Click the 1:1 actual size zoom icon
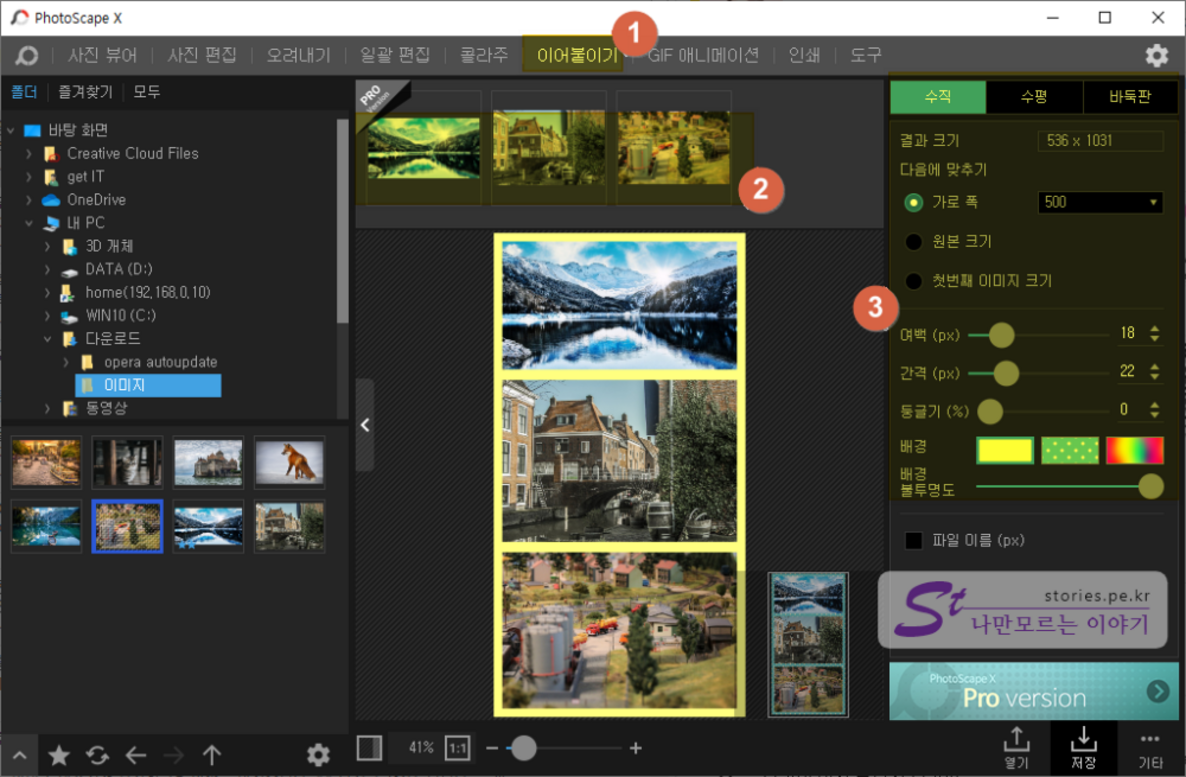This screenshot has height=777, width=1186. coord(457,748)
